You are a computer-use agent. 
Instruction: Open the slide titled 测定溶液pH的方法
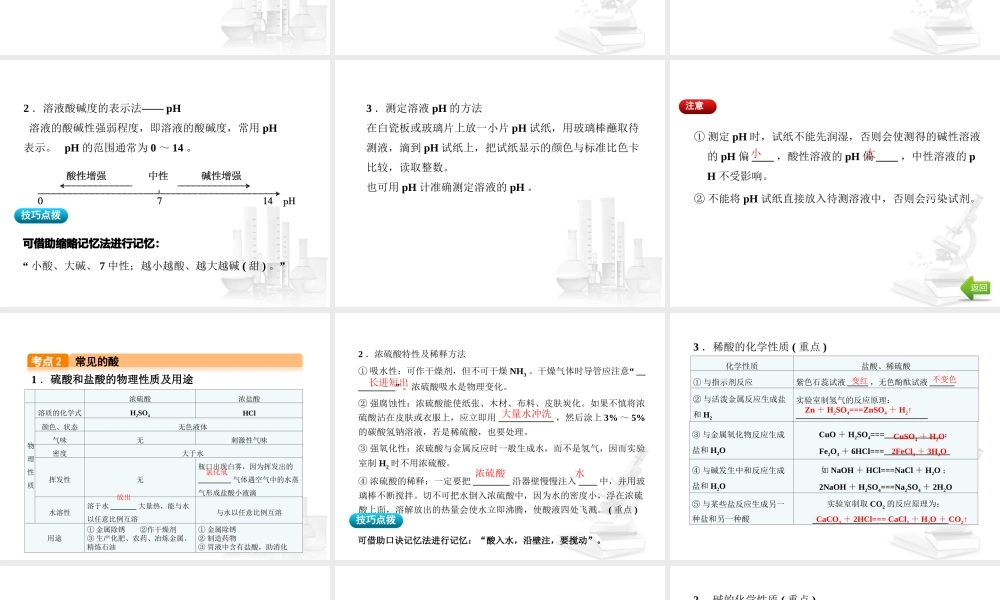tap(499, 183)
